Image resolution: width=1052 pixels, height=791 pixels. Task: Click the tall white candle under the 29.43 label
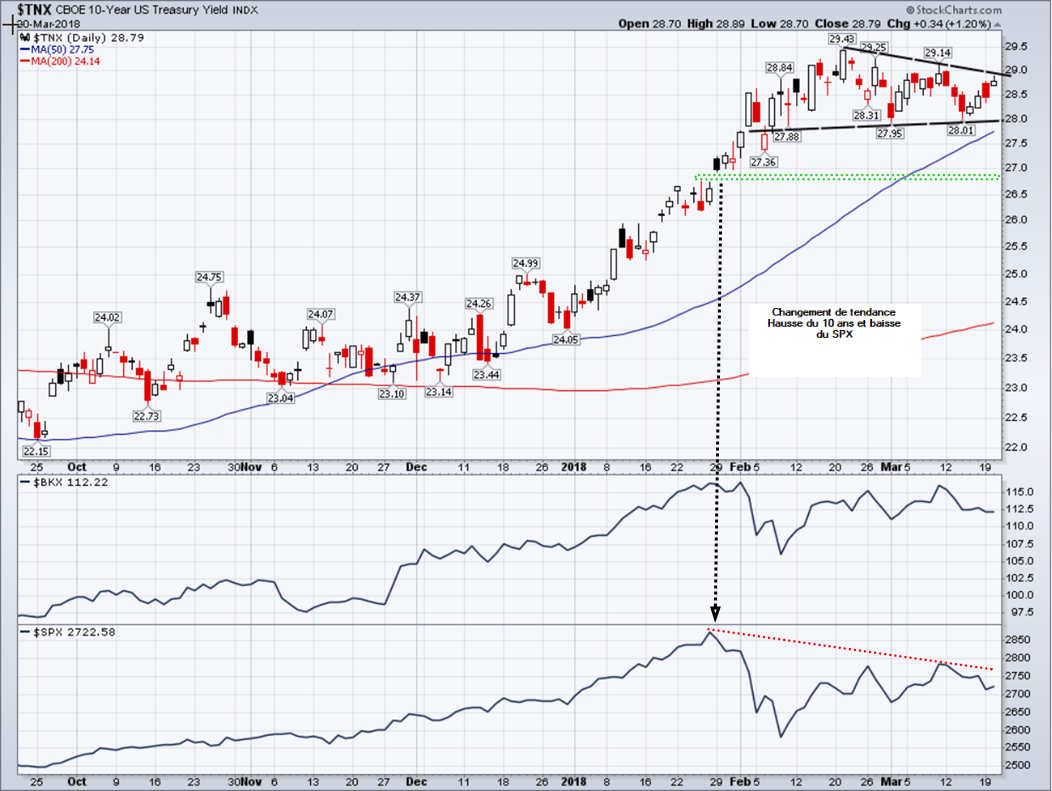pyautogui.click(x=843, y=64)
